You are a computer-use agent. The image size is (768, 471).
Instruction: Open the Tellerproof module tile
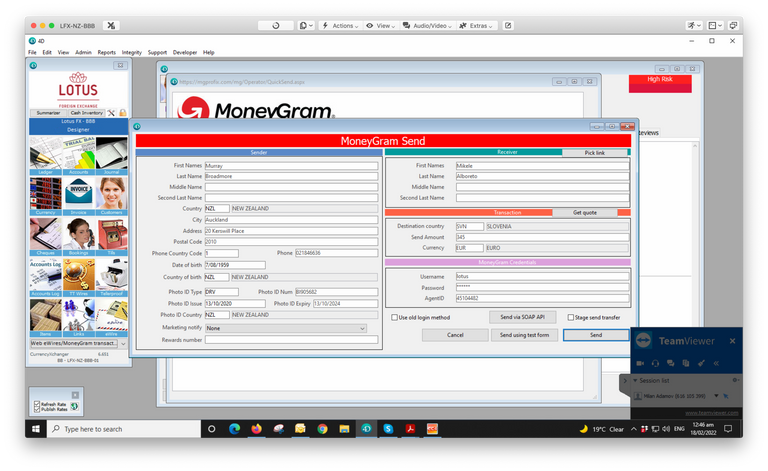click(112, 278)
